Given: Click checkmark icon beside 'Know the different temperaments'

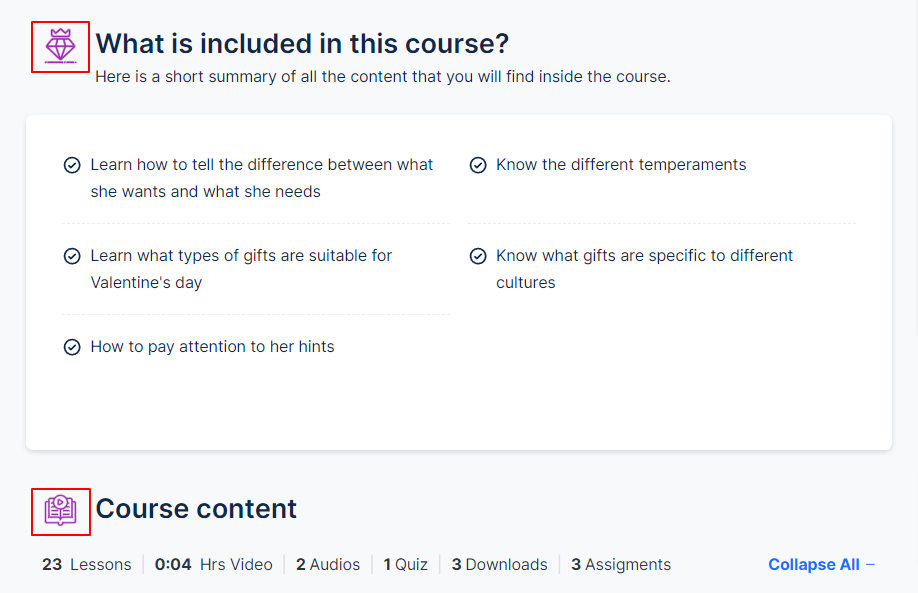Looking at the screenshot, I should pyautogui.click(x=478, y=166).
